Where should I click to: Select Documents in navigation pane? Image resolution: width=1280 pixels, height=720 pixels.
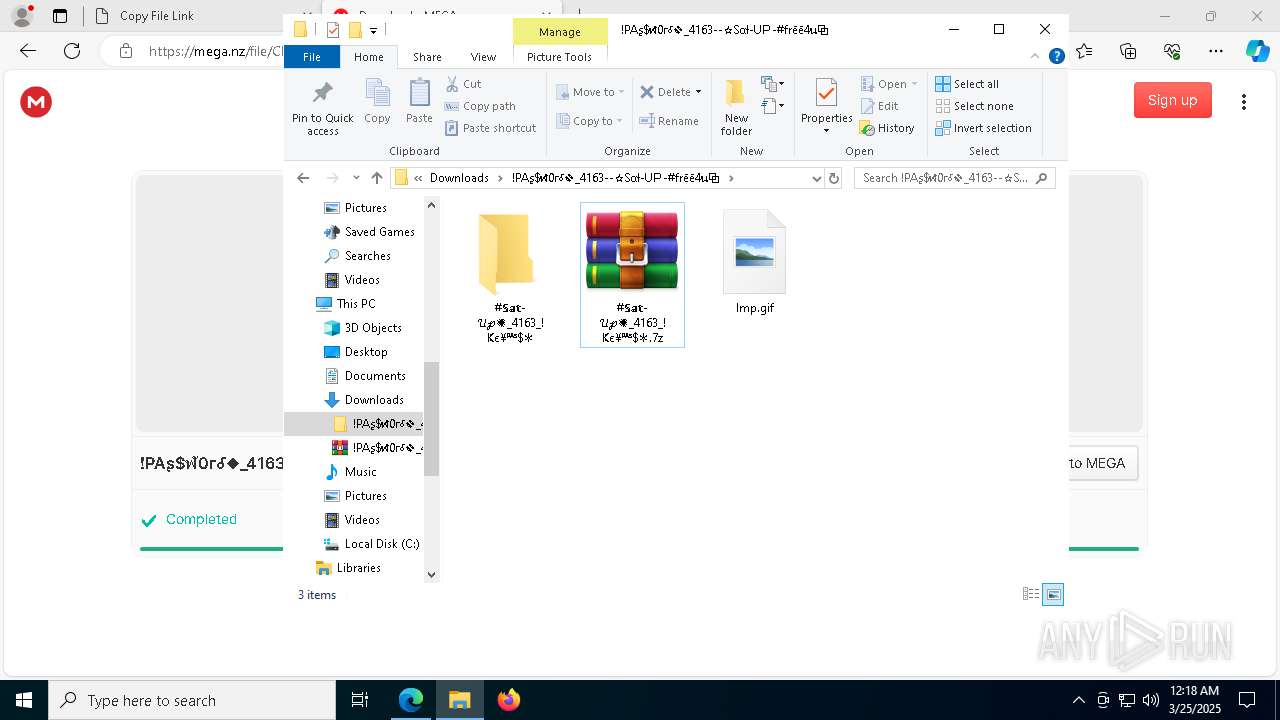click(x=375, y=376)
